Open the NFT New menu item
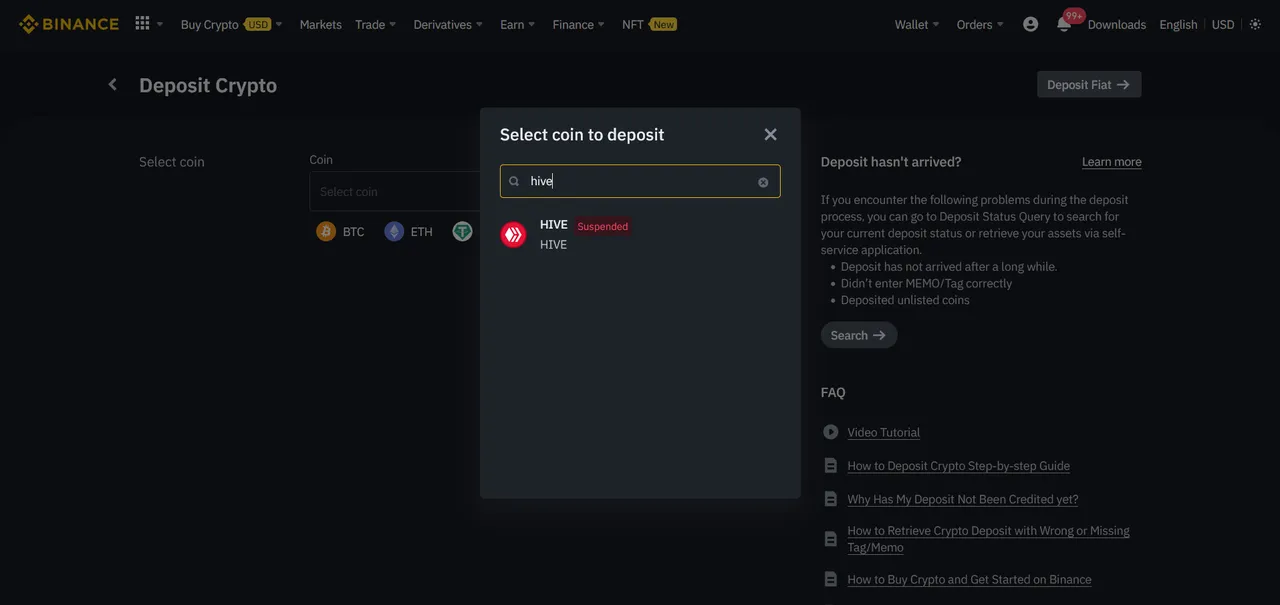 [649, 24]
